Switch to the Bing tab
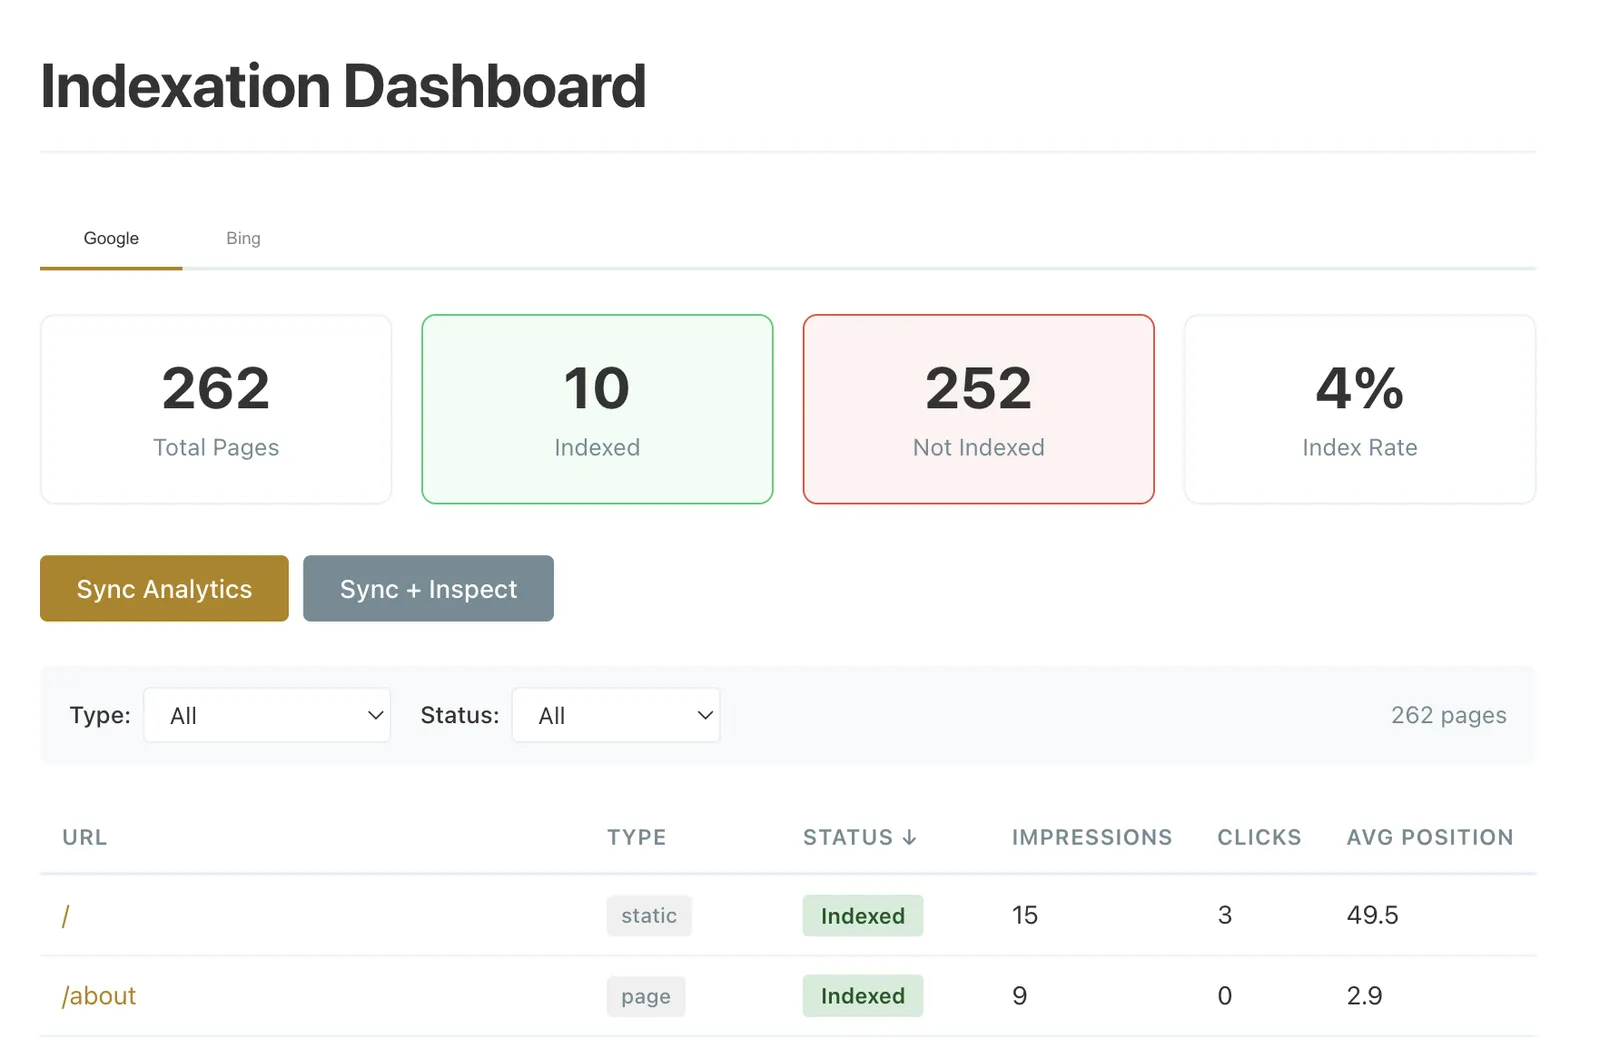Image resolution: width=1600 pixels, height=1038 pixels. point(243,238)
